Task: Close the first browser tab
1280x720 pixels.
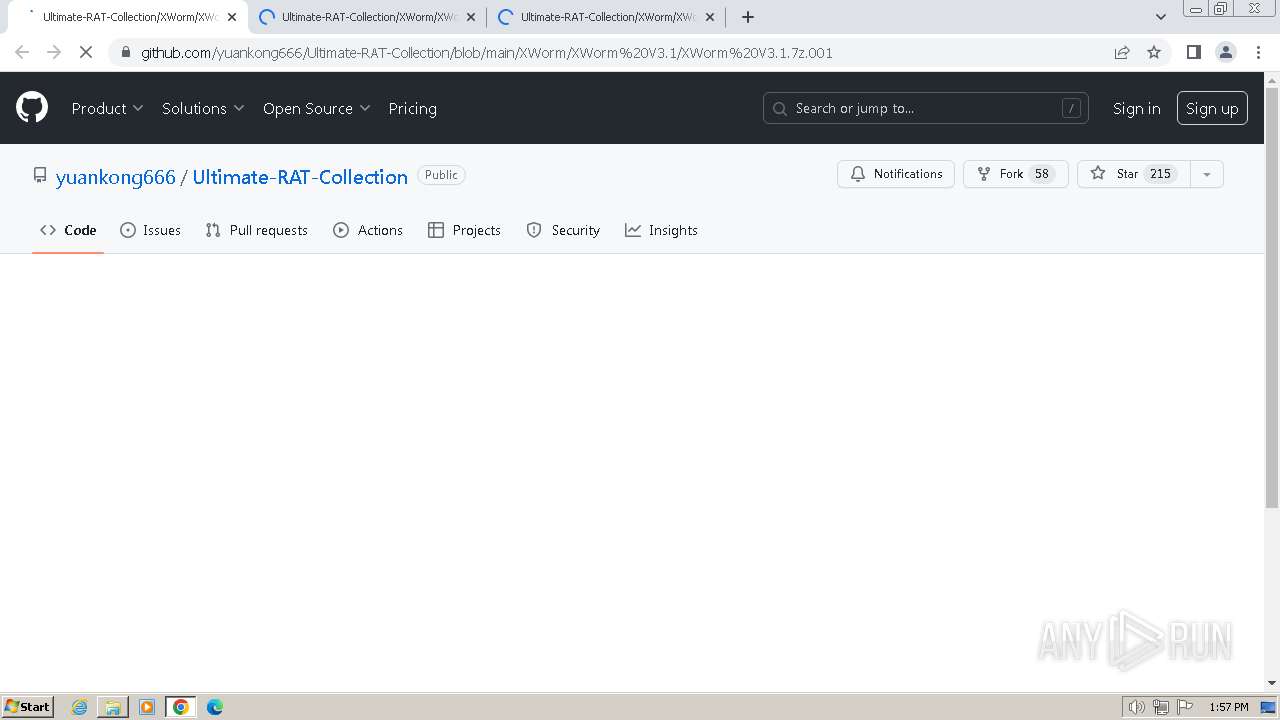Action: [231, 17]
